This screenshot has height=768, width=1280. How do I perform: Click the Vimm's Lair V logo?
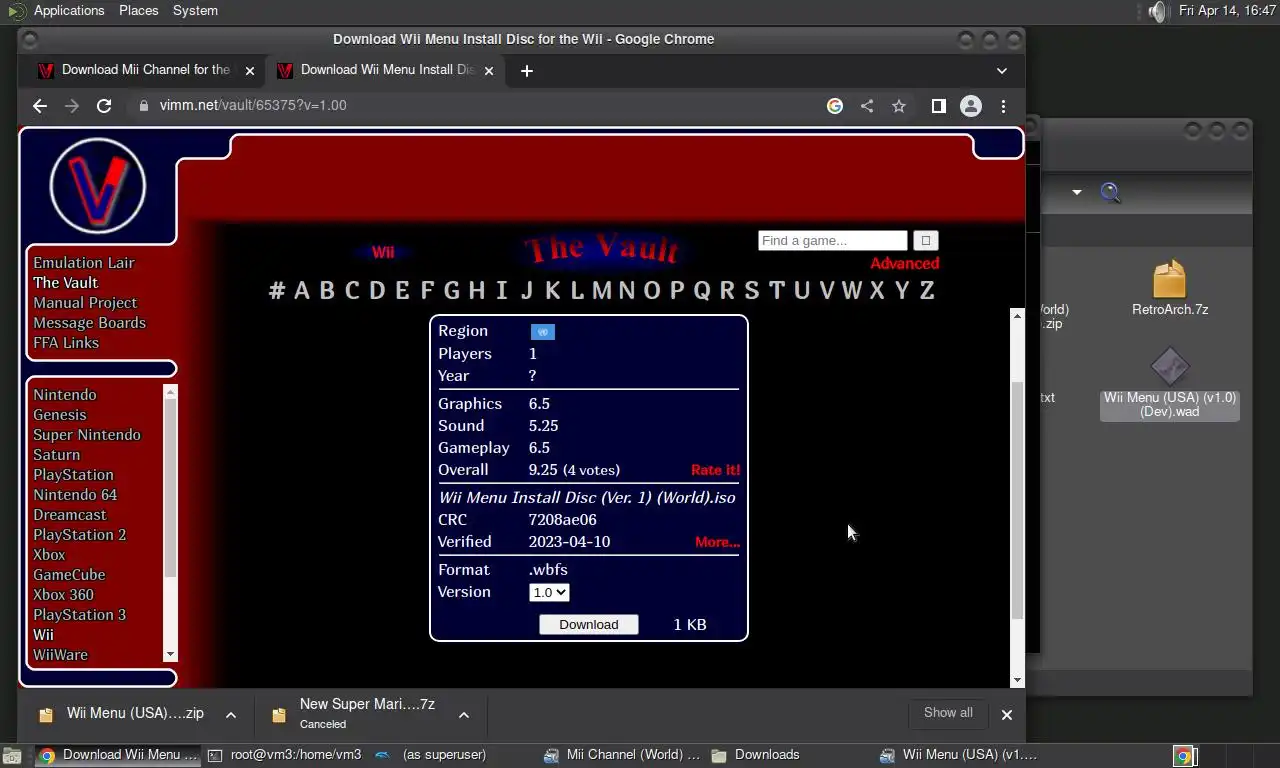[98, 186]
